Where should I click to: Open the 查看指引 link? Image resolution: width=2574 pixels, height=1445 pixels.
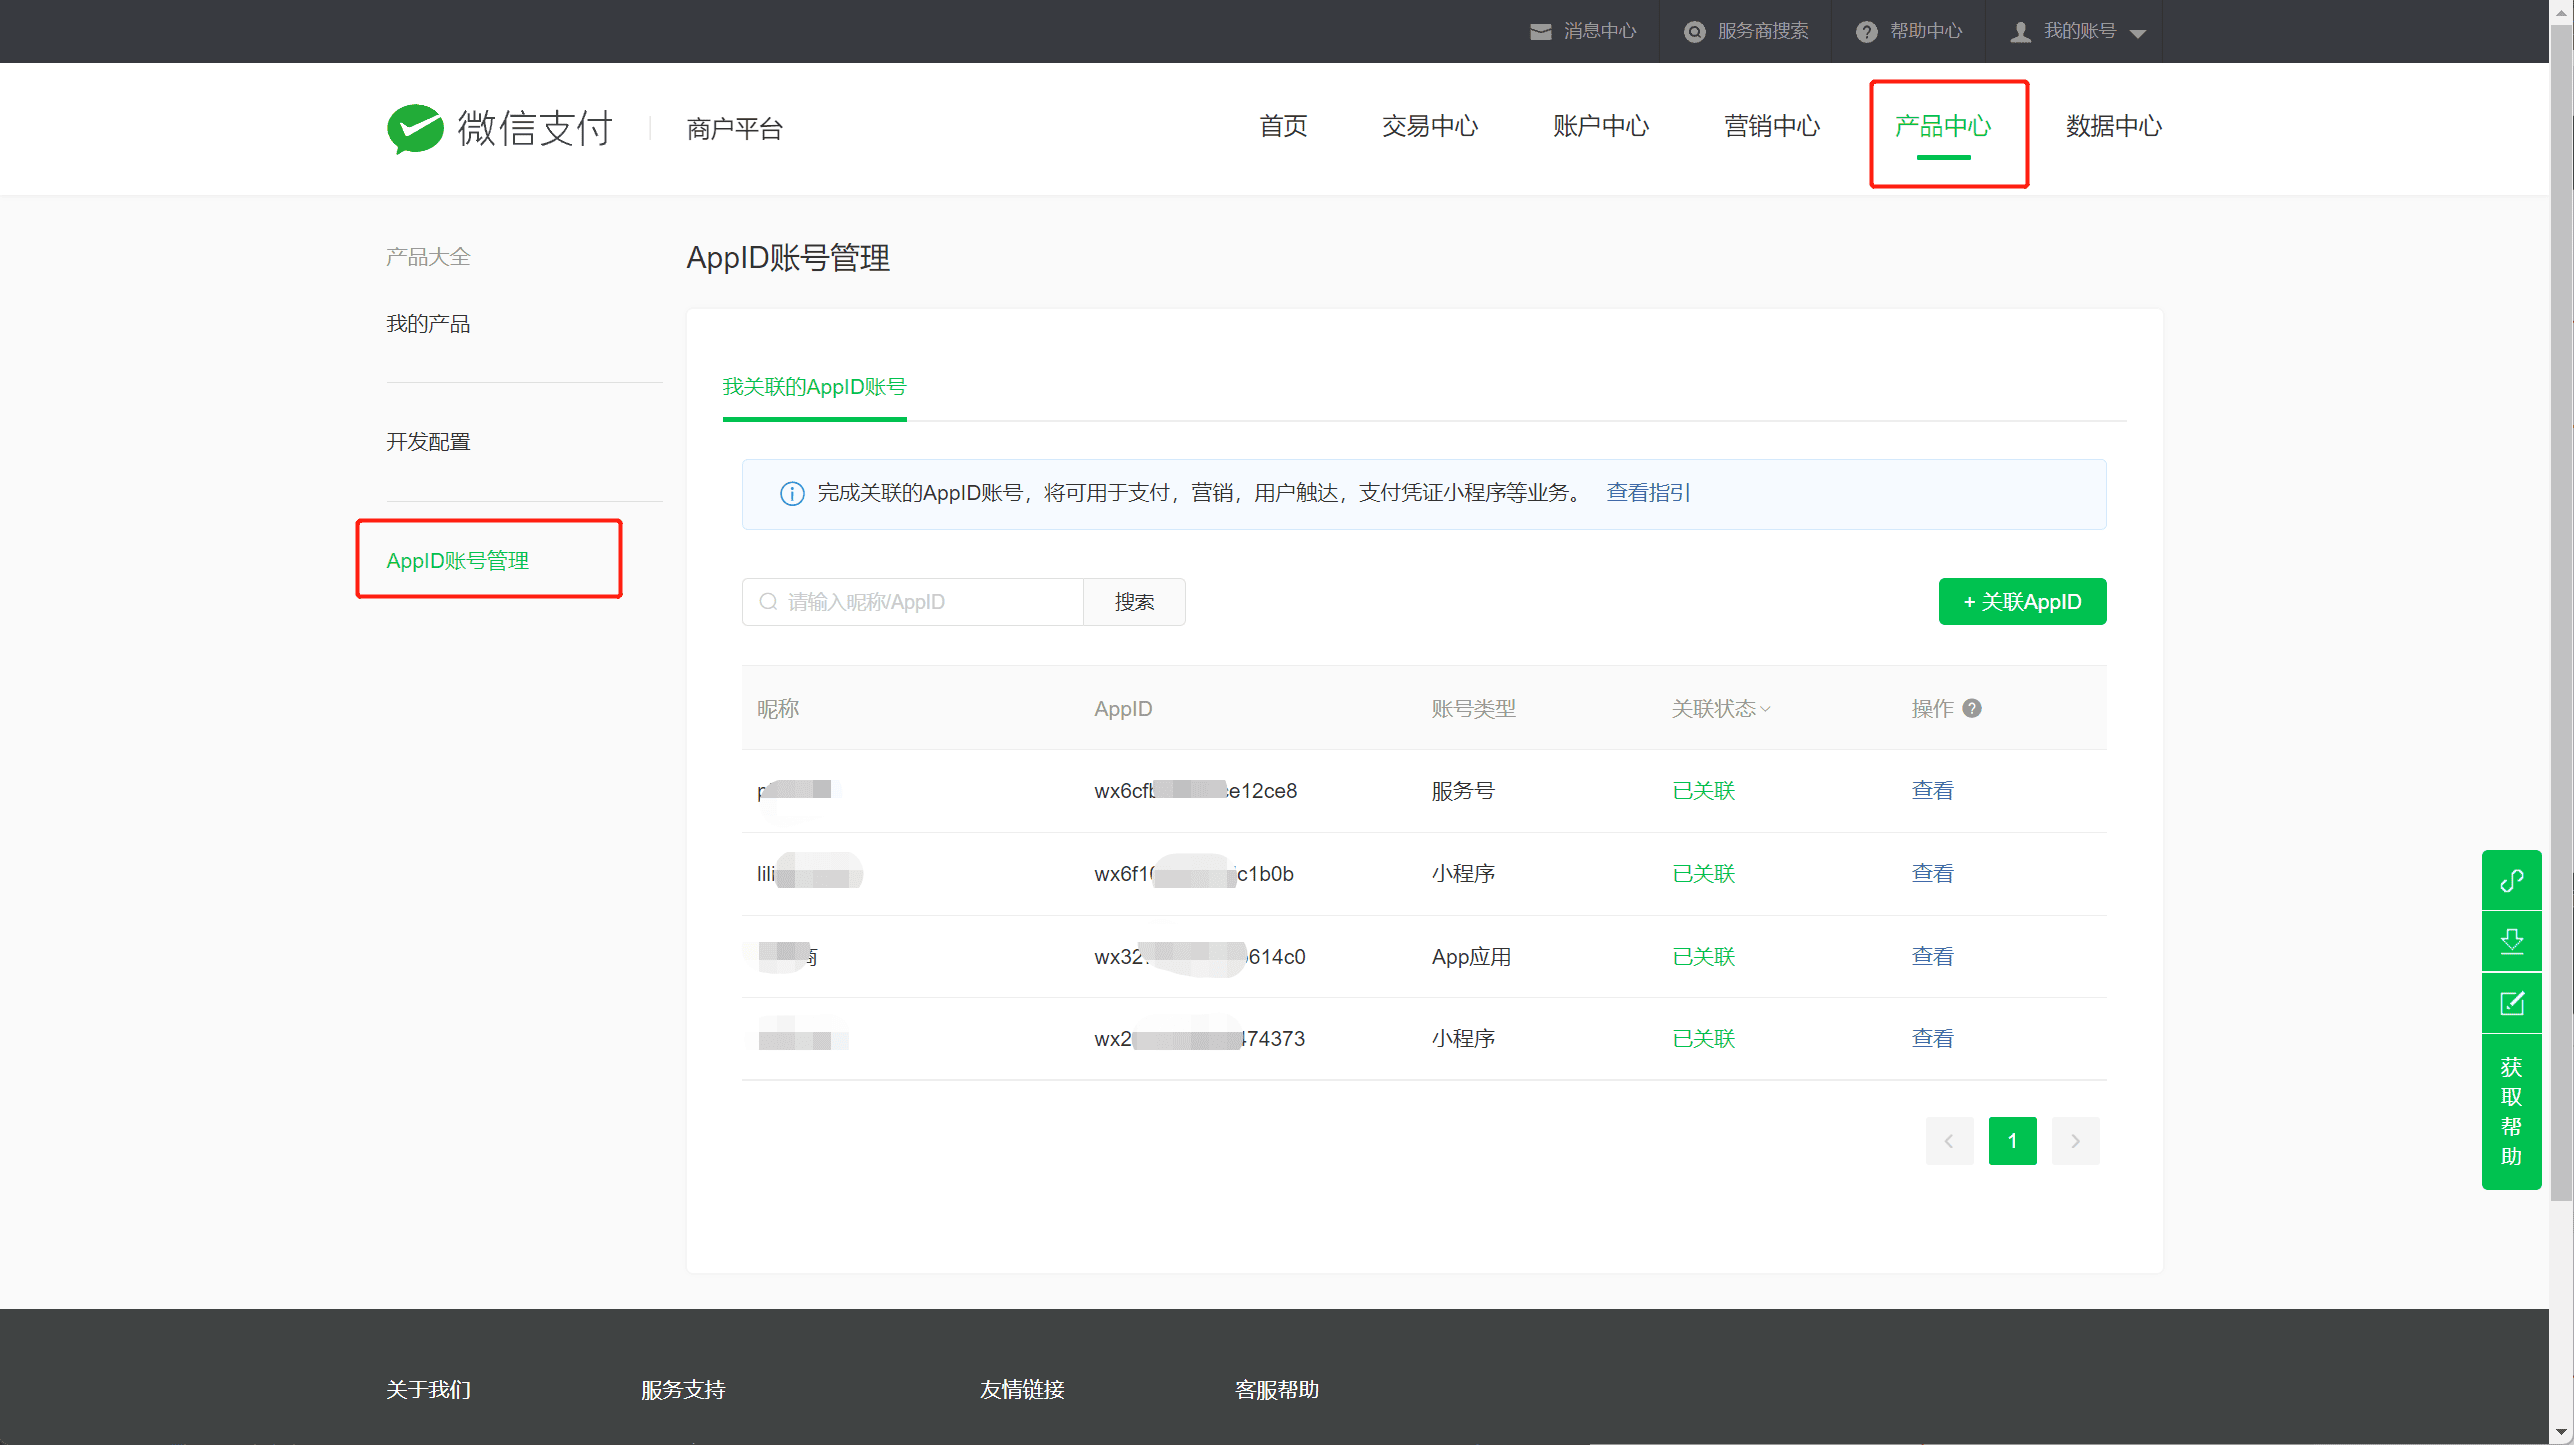pos(1648,493)
